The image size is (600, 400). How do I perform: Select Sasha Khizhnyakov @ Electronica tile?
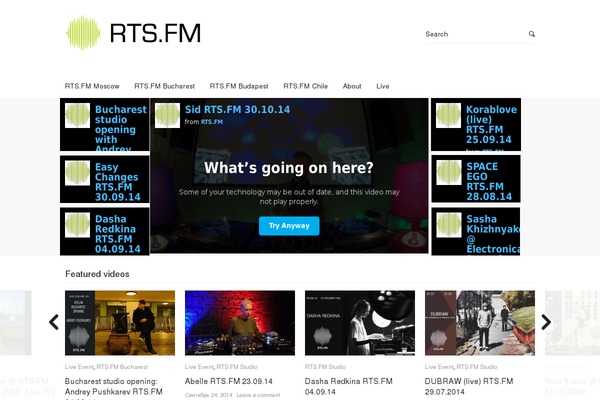click(476, 232)
